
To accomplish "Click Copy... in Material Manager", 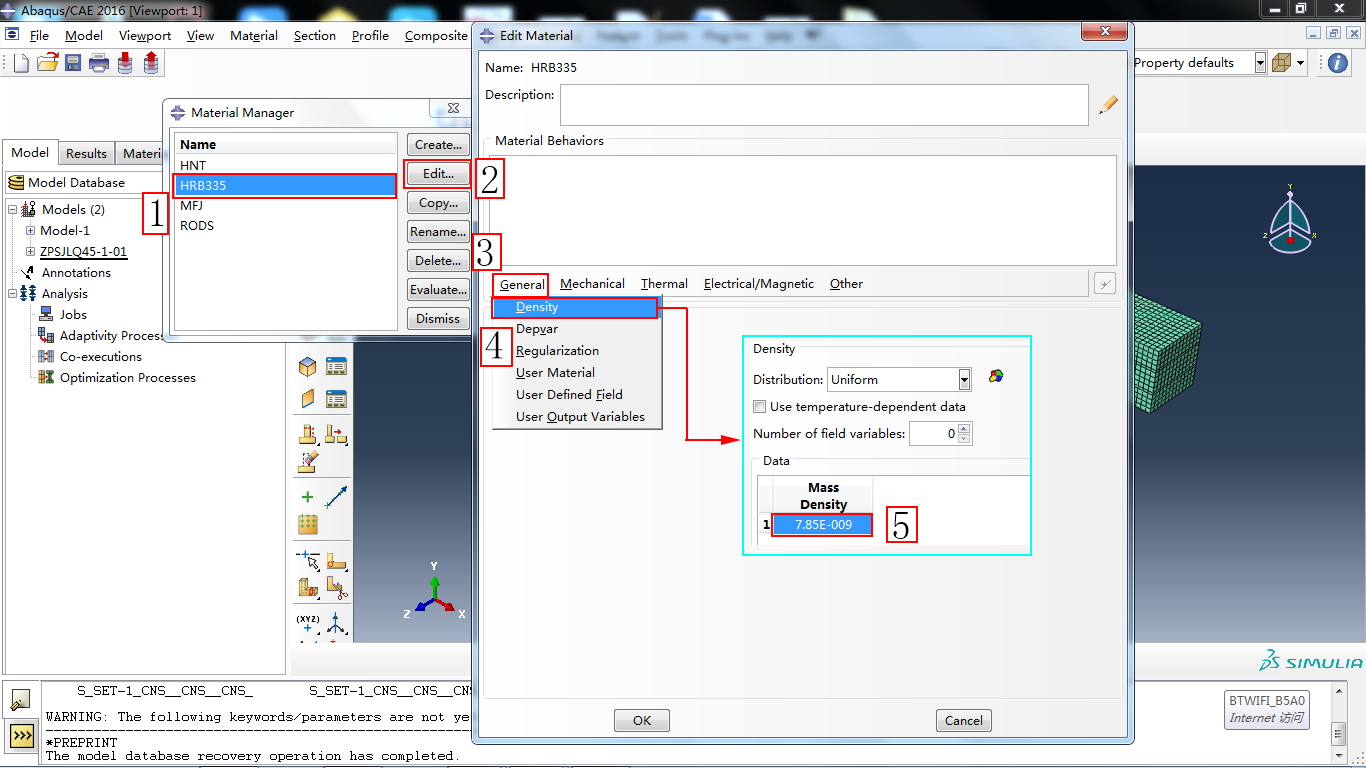I will pos(438,203).
